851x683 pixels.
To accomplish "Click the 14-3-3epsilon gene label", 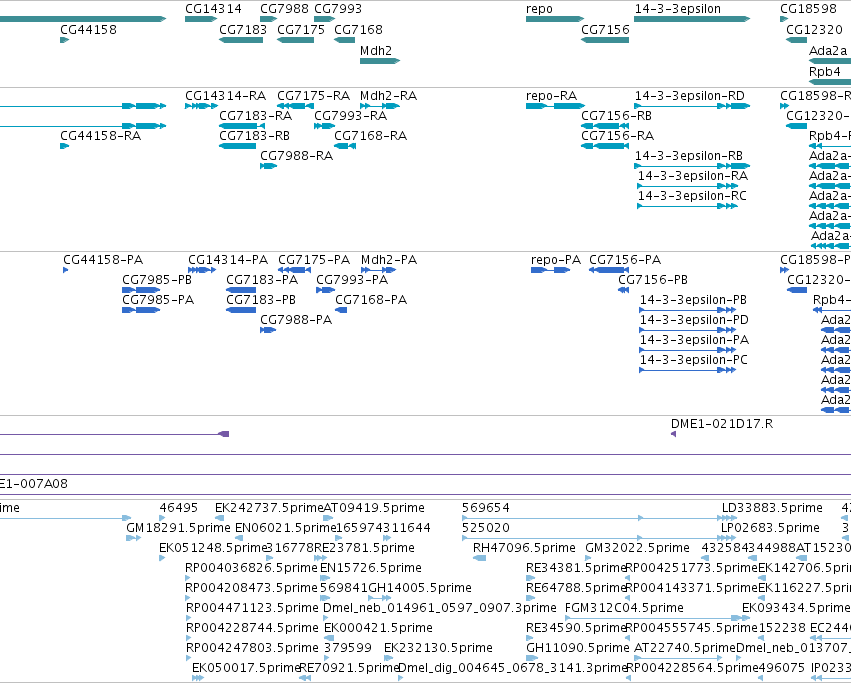I will (678, 9).
